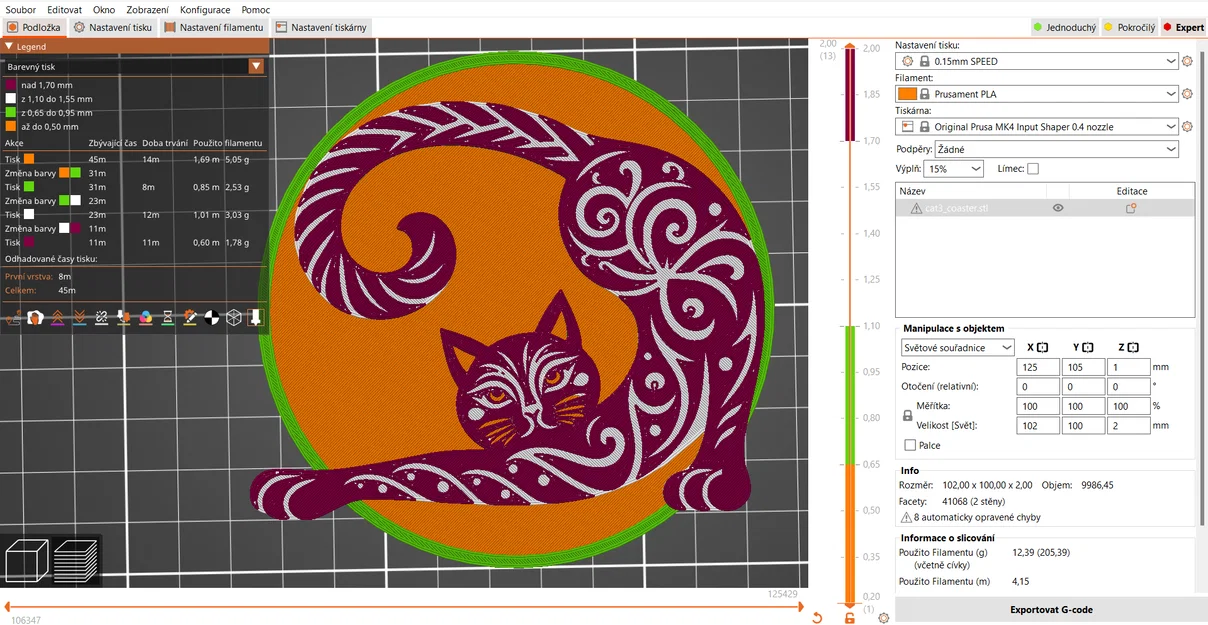The width and height of the screenshot is (1208, 625).
Task: Toggle Z axis mirror button
Action: click(x=1134, y=347)
